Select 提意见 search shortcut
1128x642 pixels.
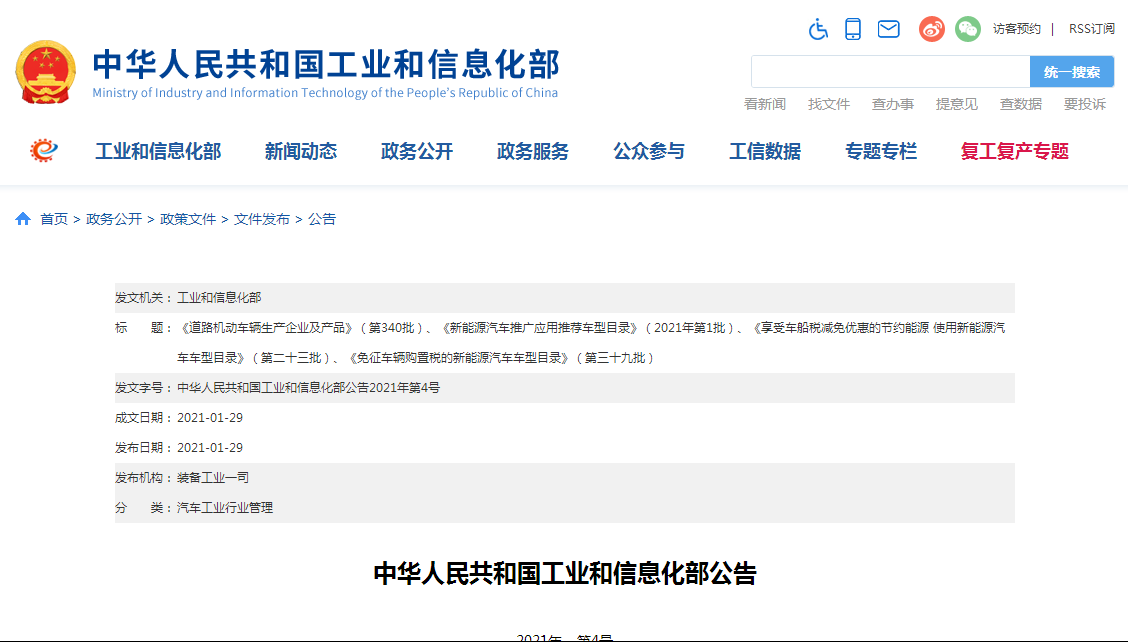coord(957,104)
